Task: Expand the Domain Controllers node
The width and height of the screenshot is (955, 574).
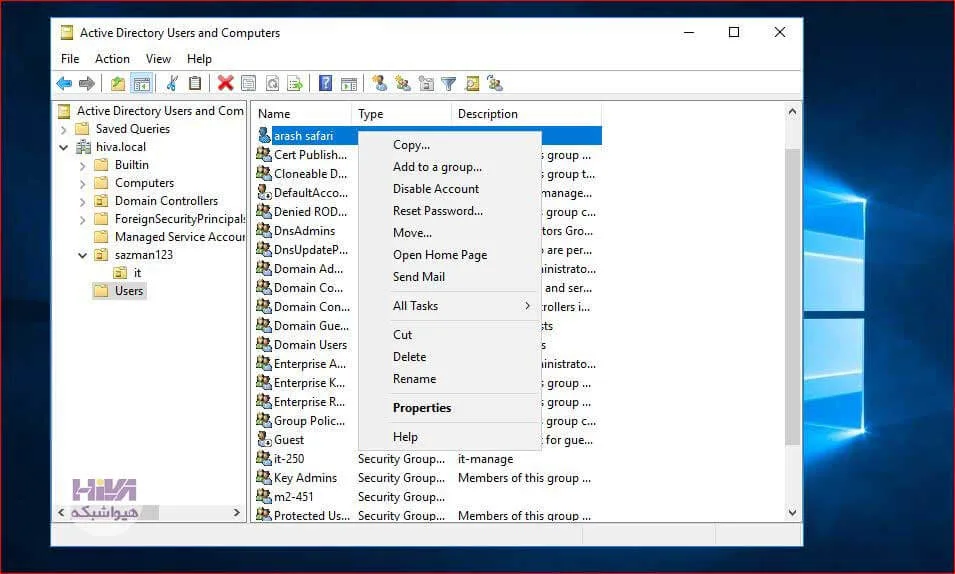Action: (x=83, y=202)
